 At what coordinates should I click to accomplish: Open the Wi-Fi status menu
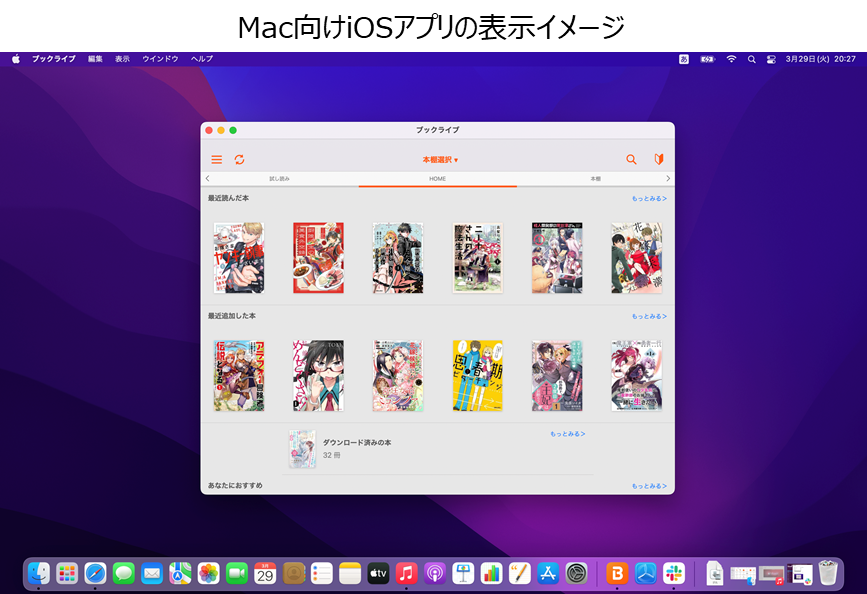[x=732, y=59]
